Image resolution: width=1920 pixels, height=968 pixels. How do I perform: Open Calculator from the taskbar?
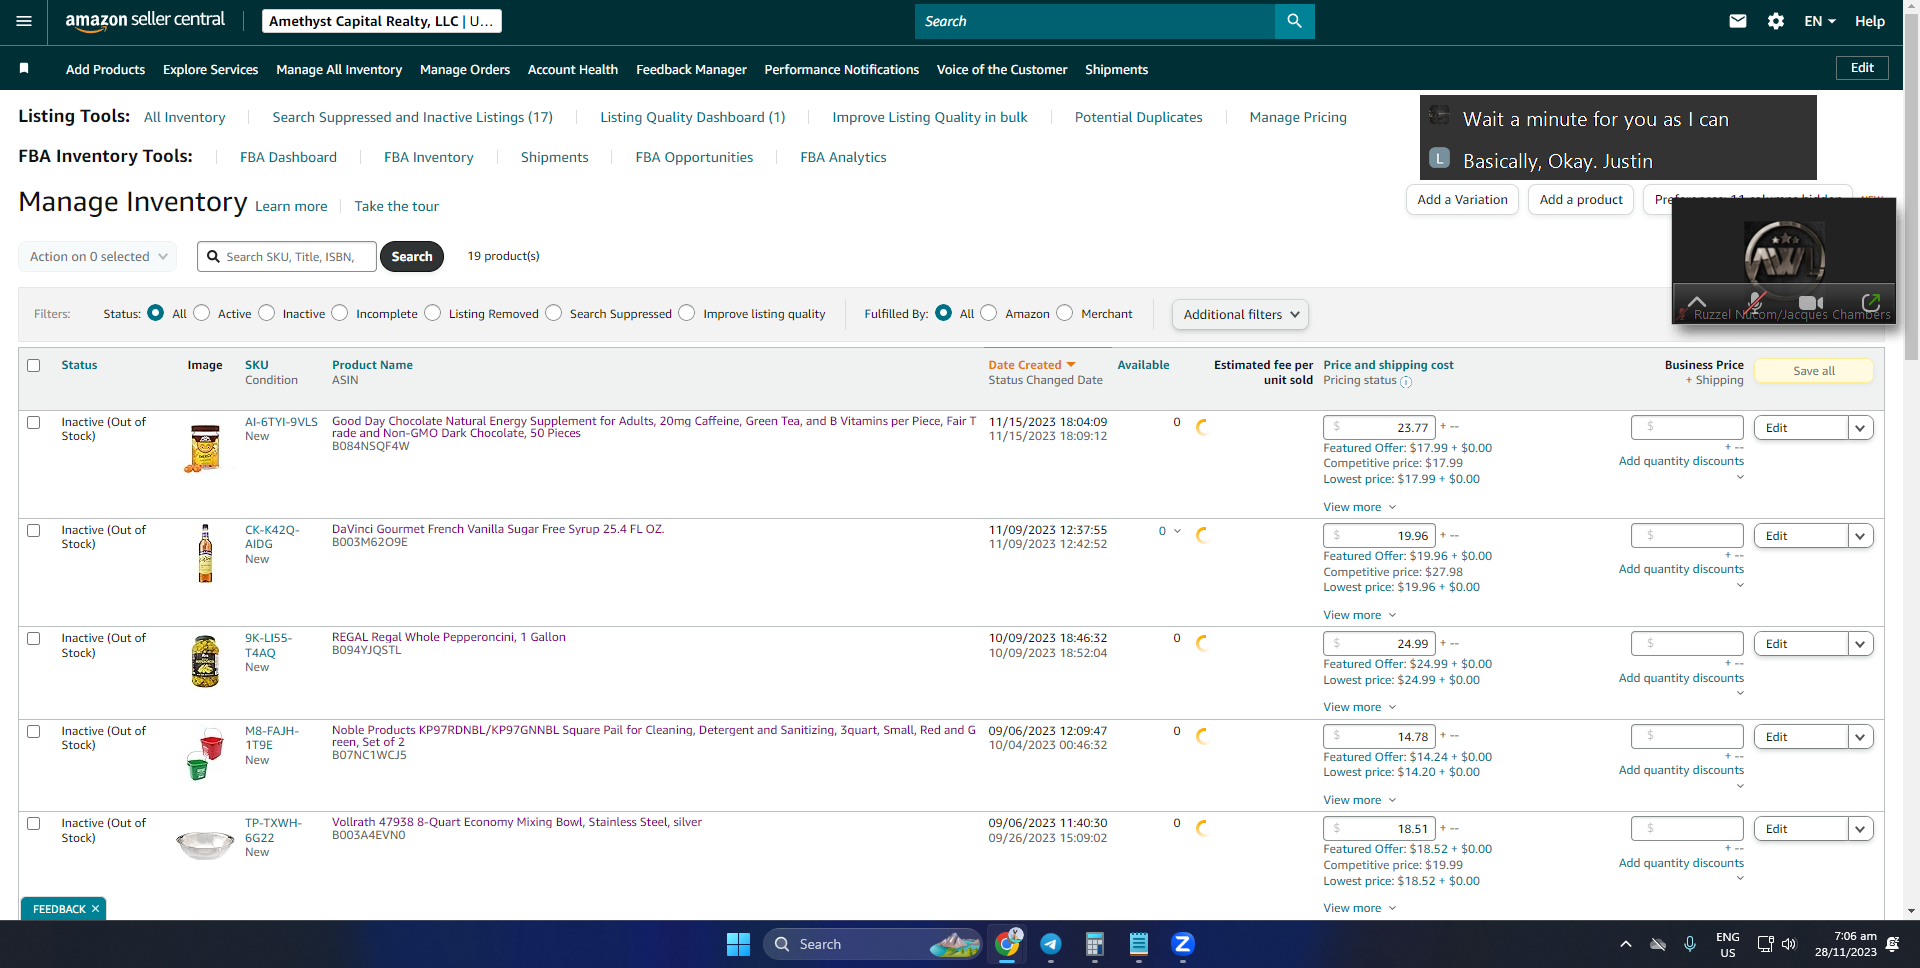tap(1095, 944)
